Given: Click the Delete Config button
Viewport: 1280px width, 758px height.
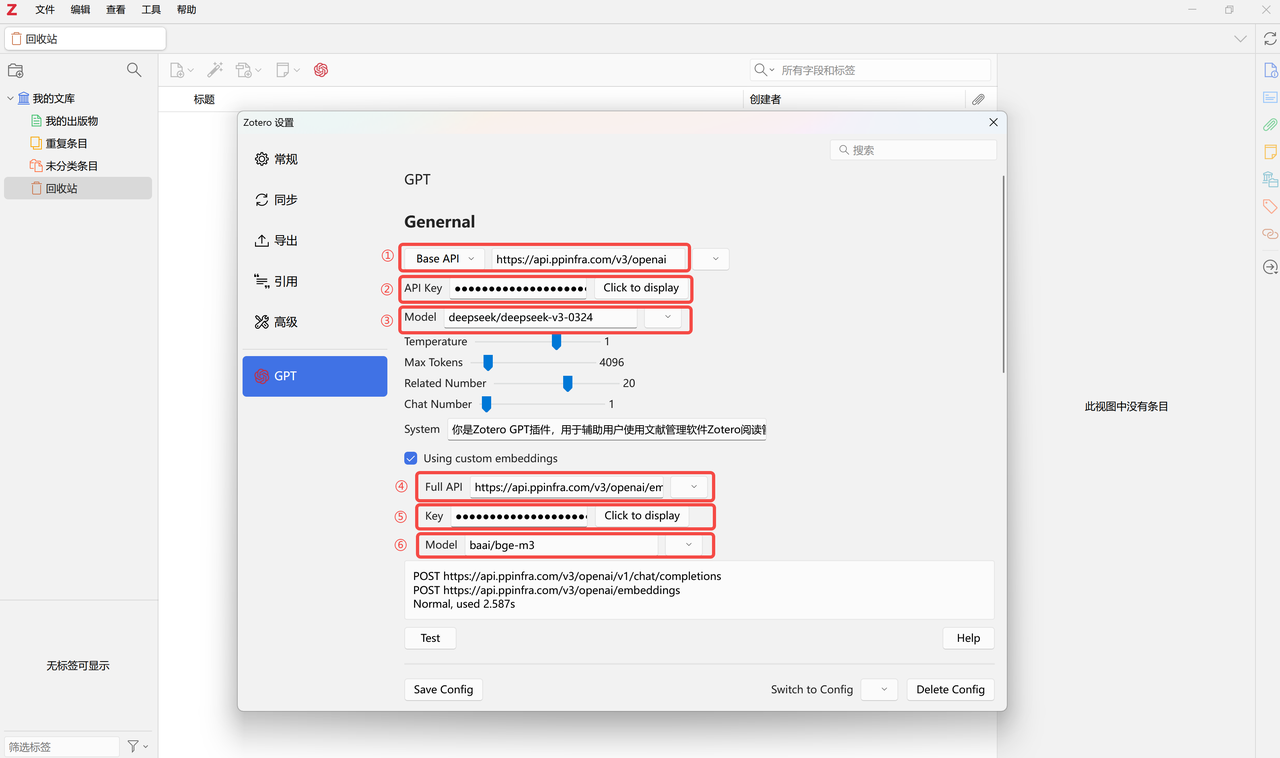Looking at the screenshot, I should tap(950, 689).
